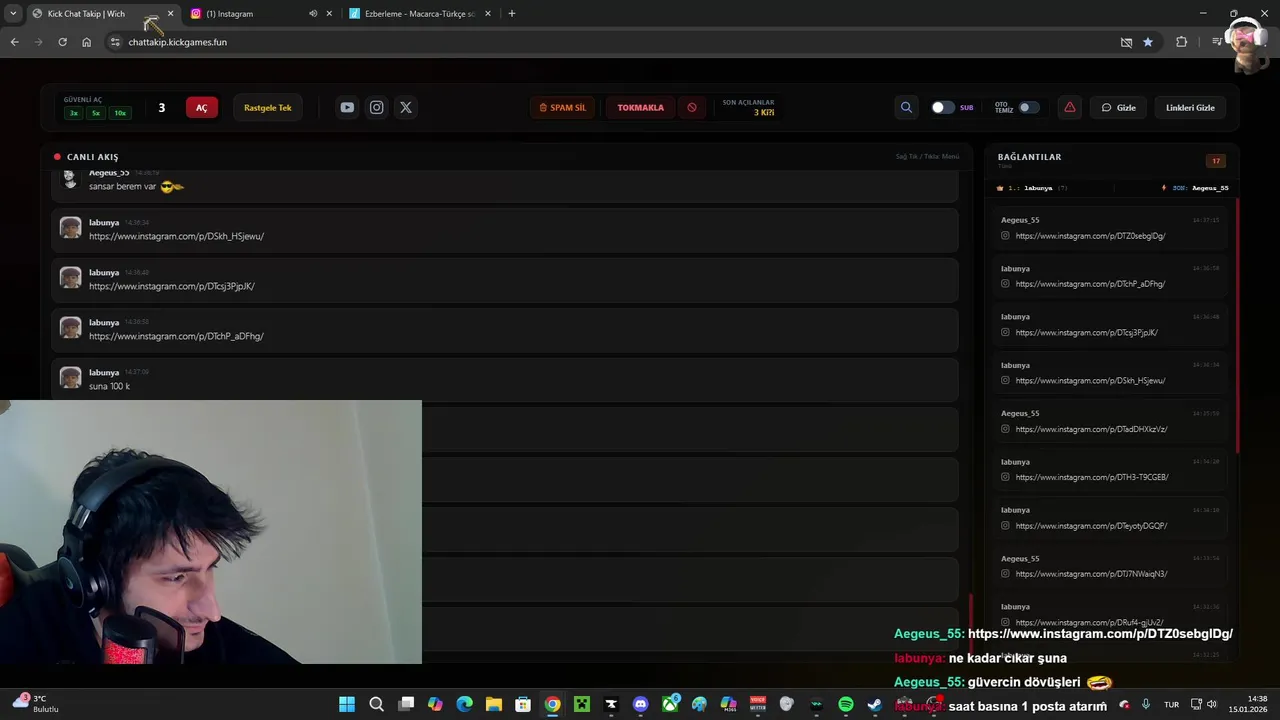This screenshot has height=720, width=1280.
Task: Select the 3x safe-open option
Action: 73,113
